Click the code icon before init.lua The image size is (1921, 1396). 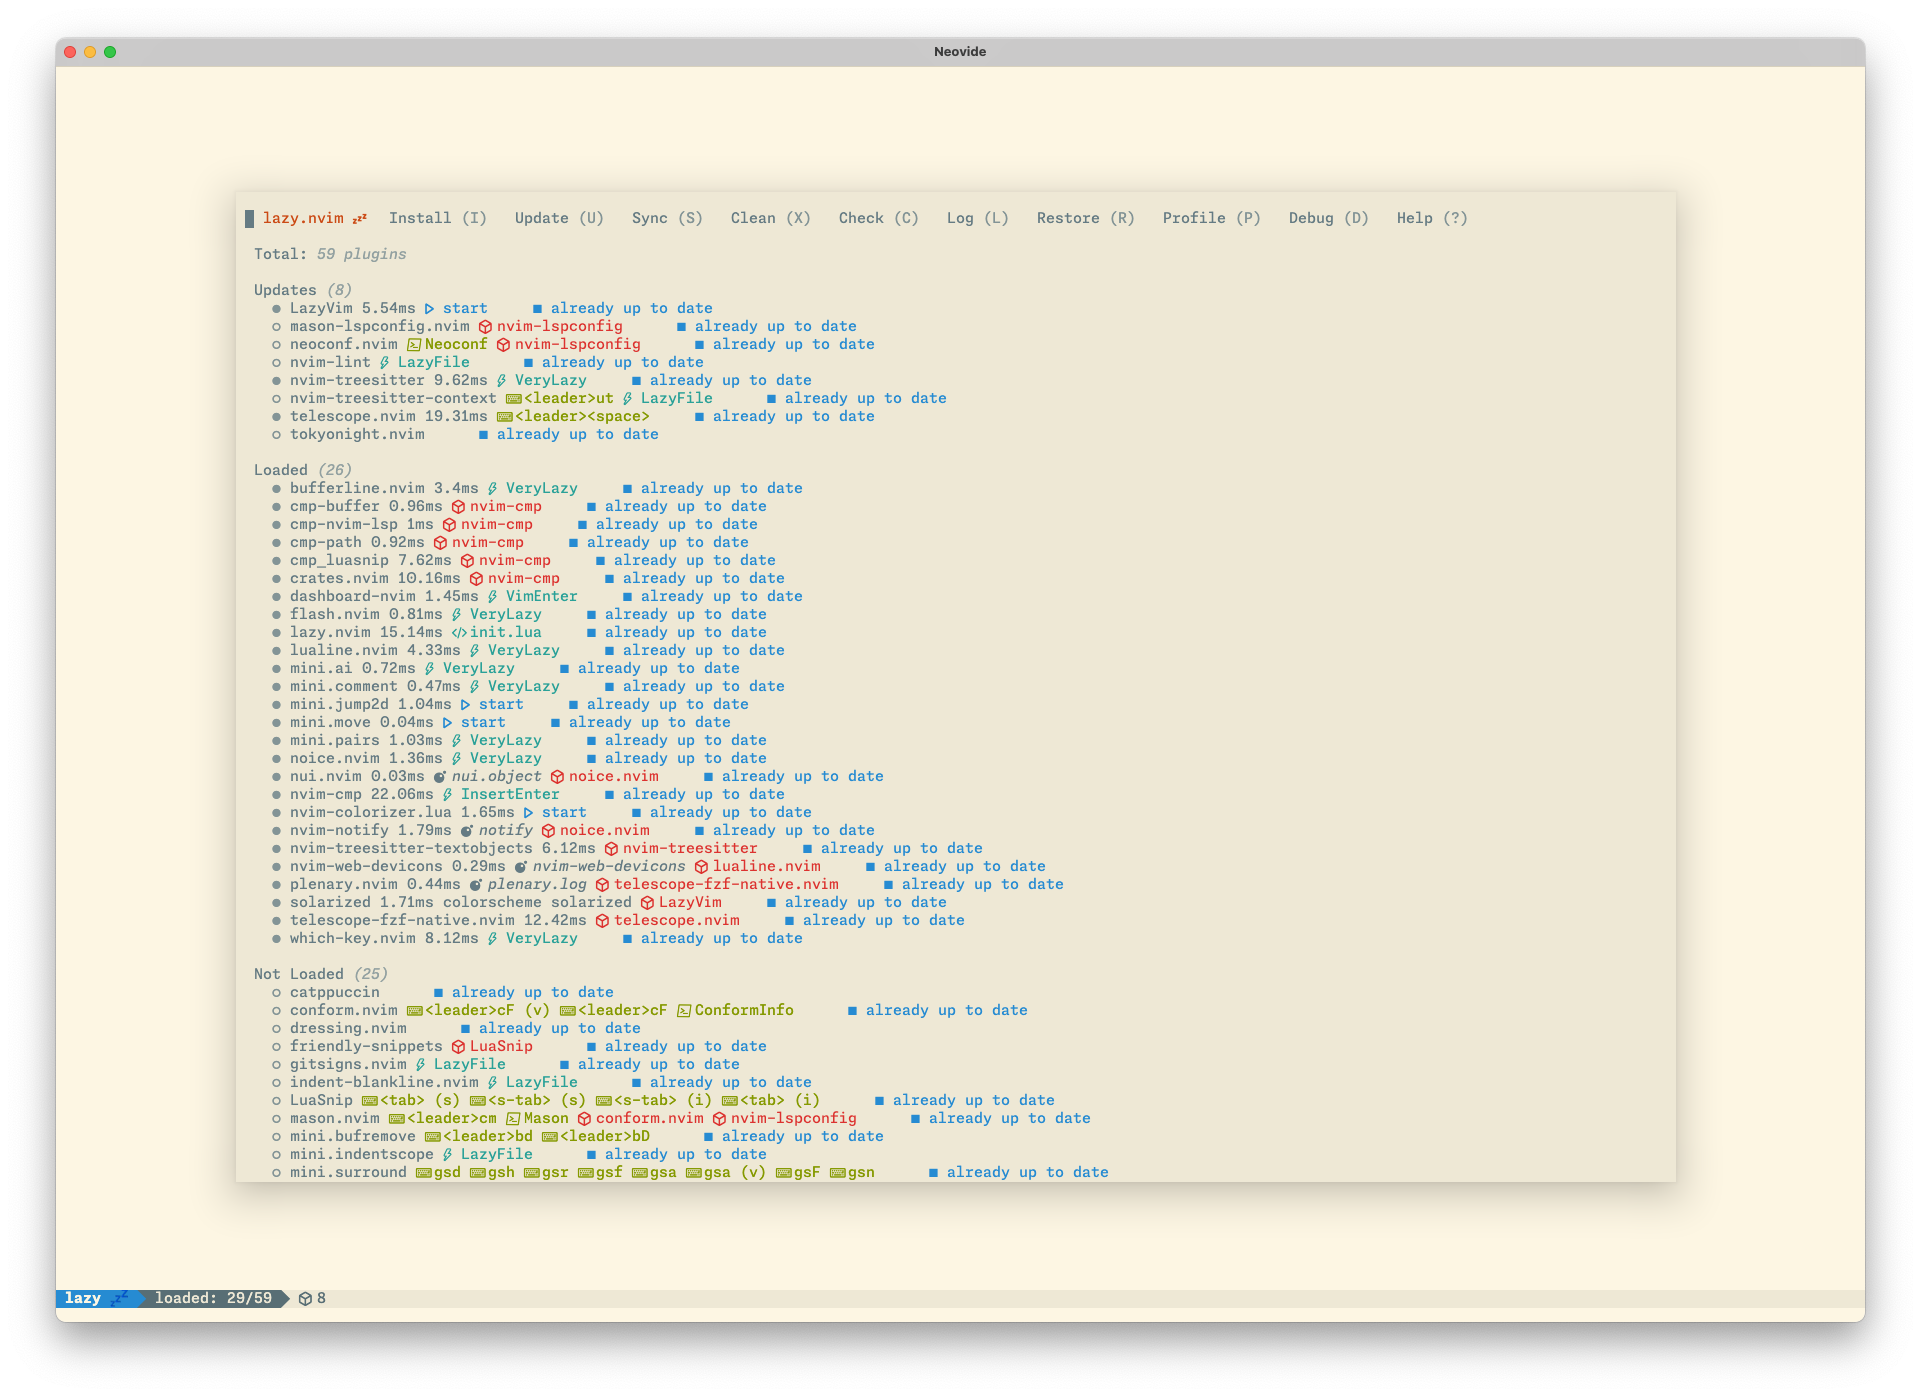point(458,633)
